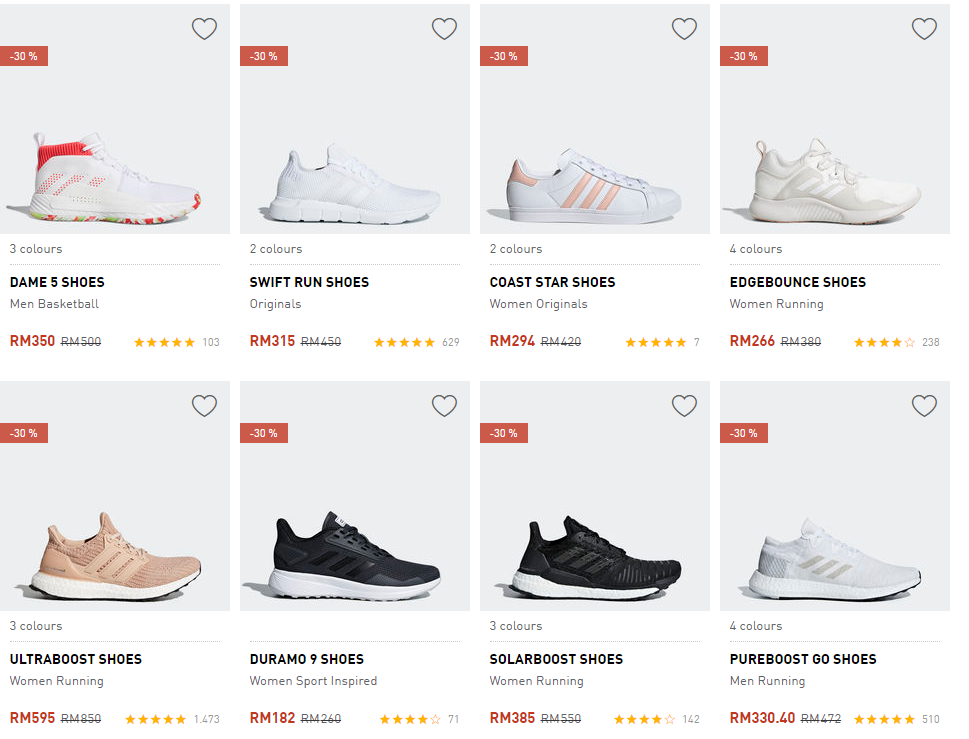Add Solarboost Shoes to favorites
The image size is (969, 739).
pos(684,406)
